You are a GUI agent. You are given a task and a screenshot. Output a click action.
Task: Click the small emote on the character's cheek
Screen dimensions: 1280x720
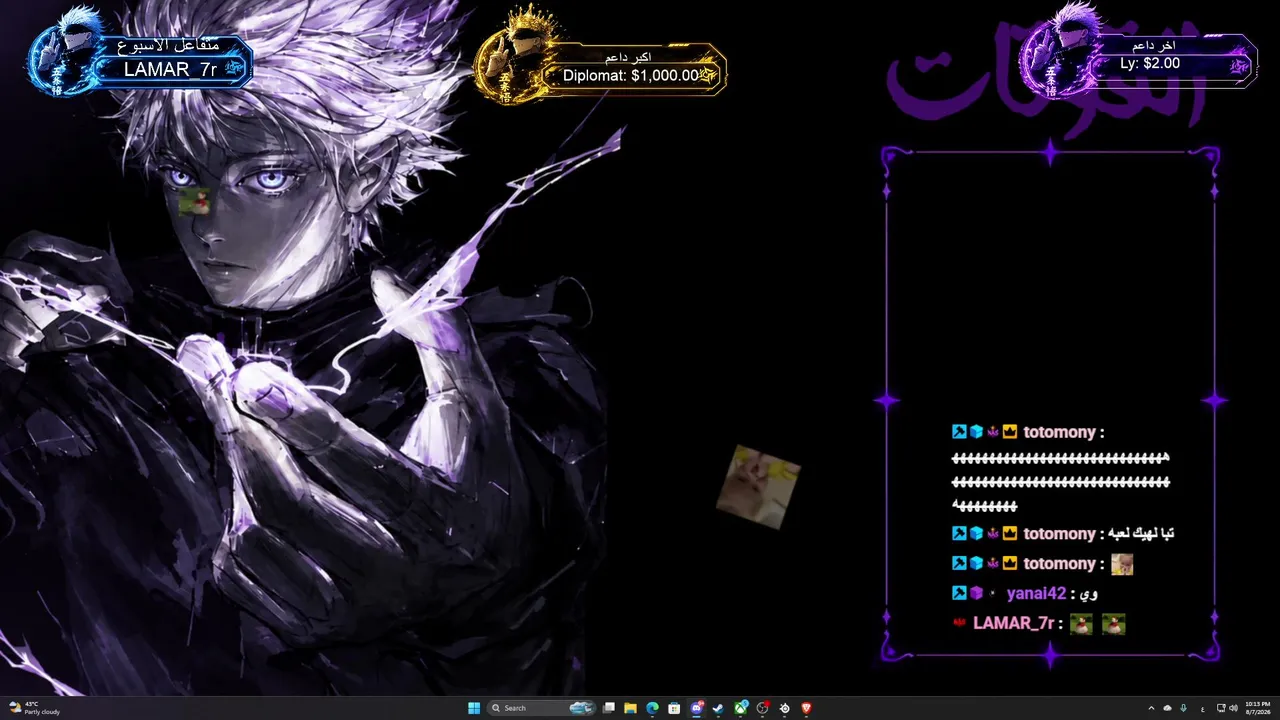(196, 200)
